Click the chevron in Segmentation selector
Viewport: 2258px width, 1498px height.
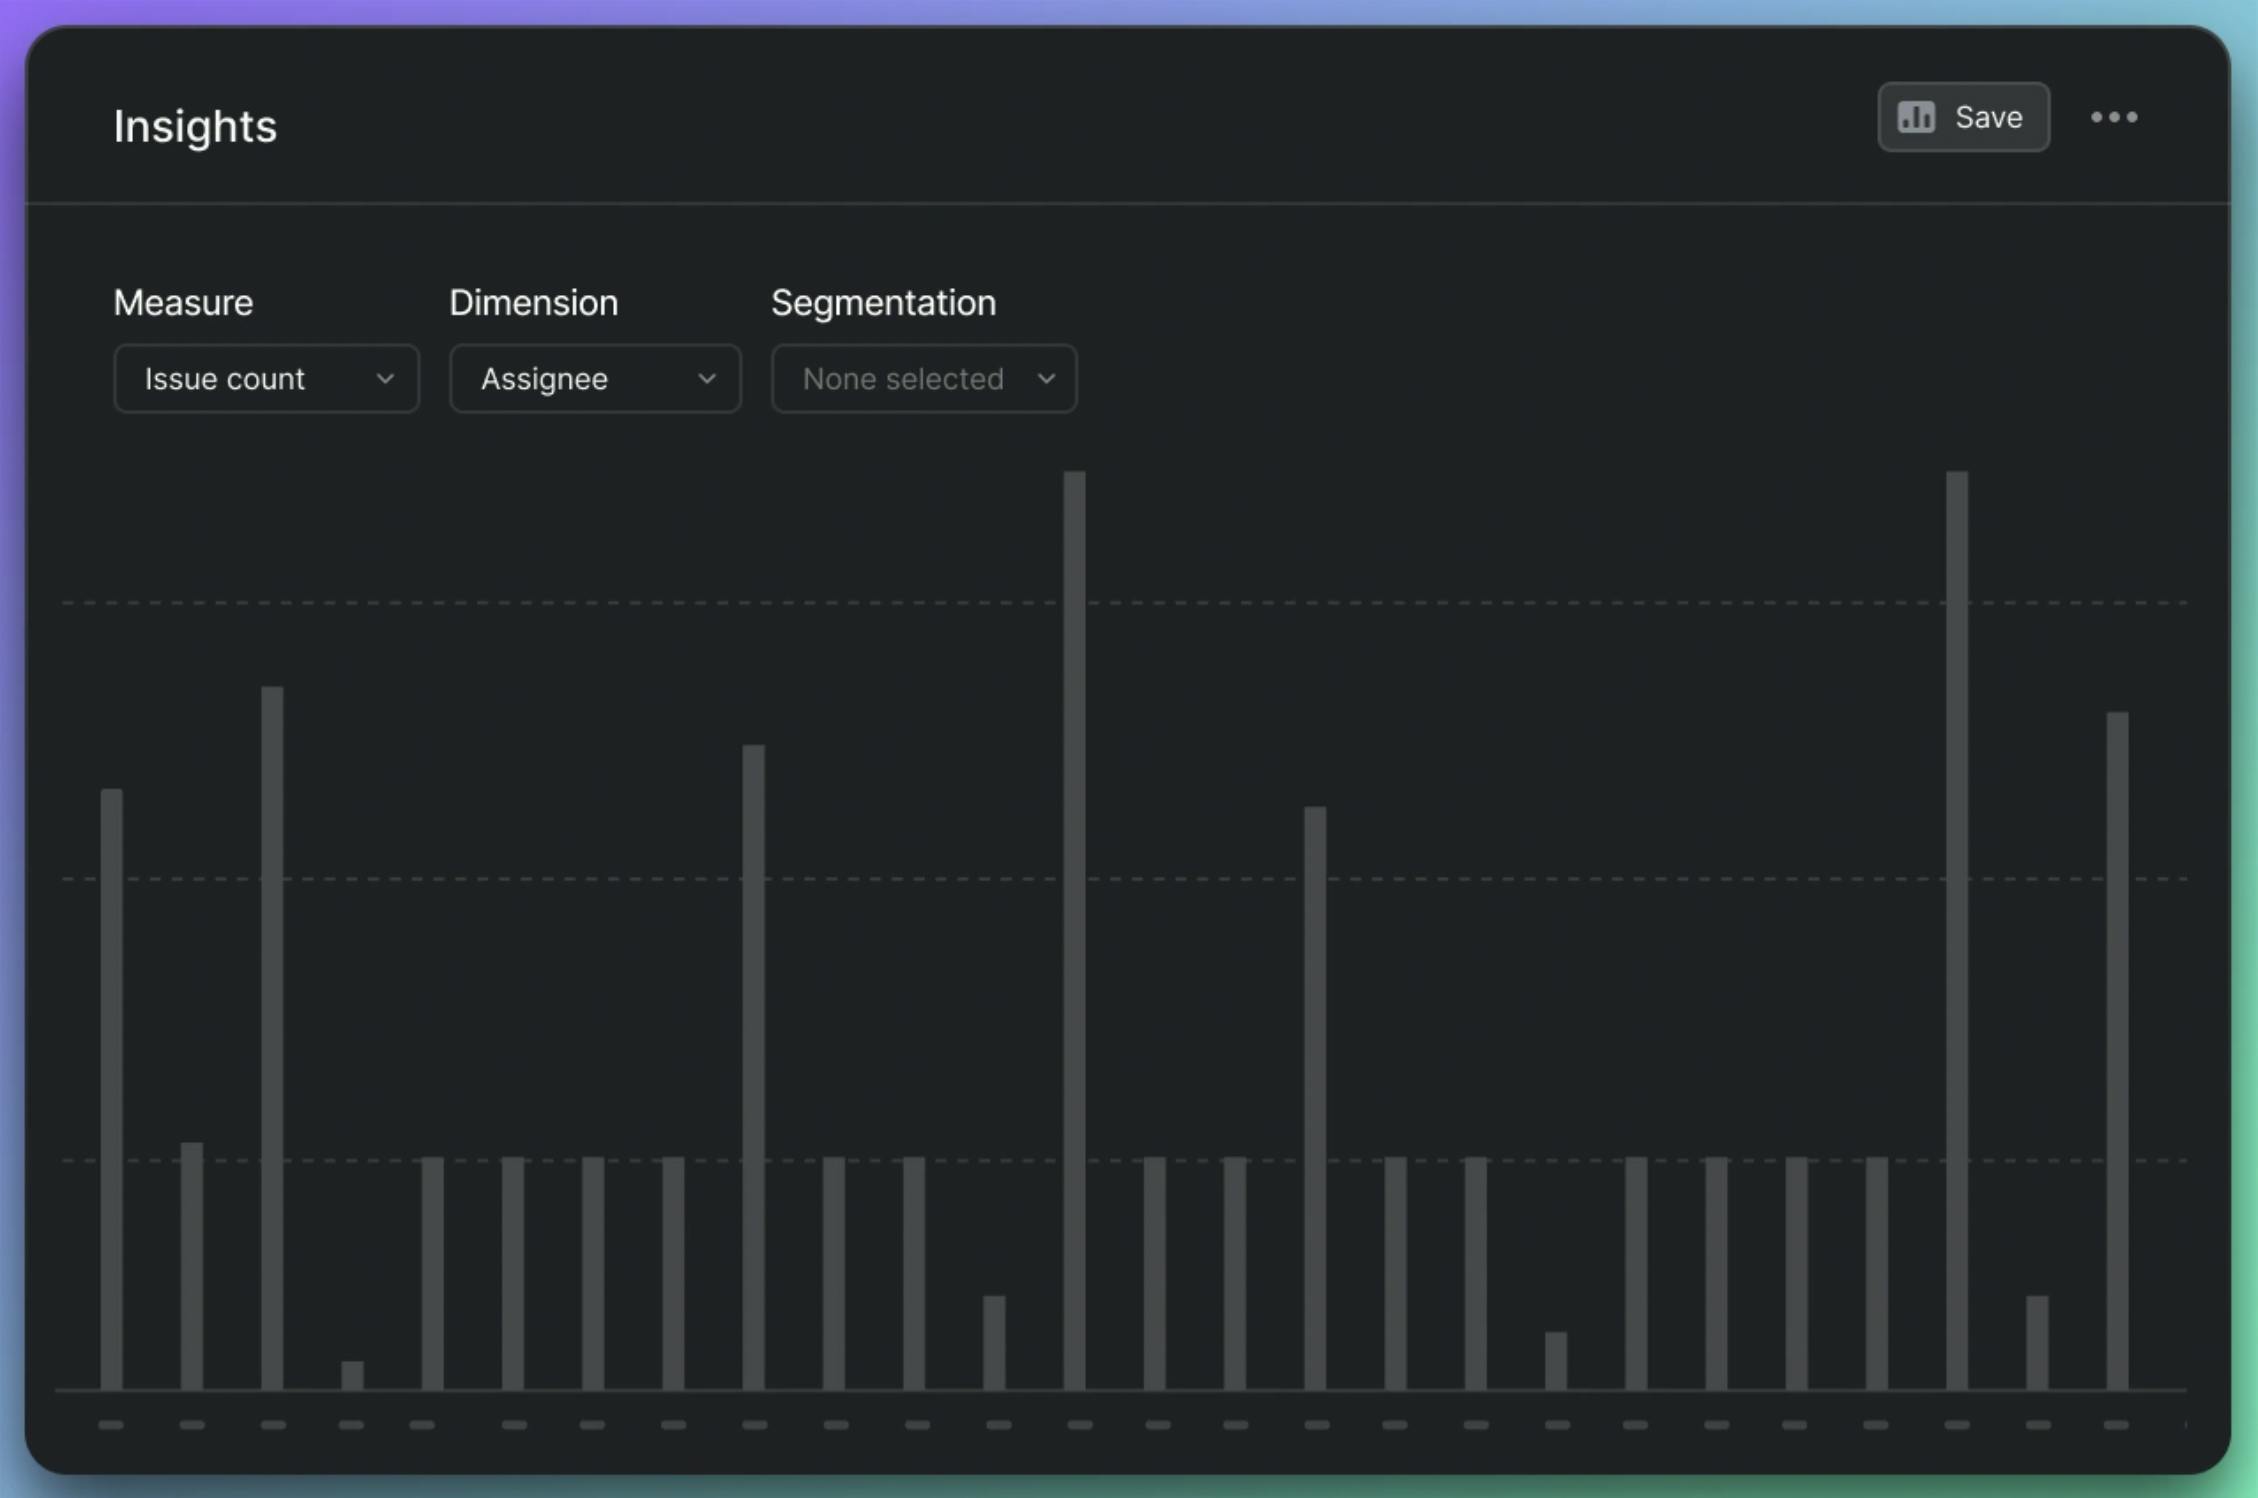[x=1046, y=379]
